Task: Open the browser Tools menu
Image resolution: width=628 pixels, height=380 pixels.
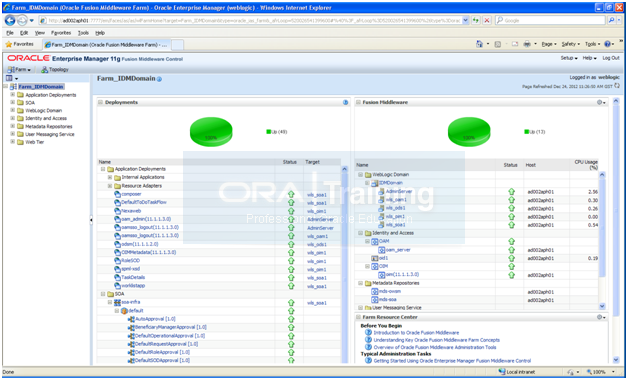Action: 83,33
